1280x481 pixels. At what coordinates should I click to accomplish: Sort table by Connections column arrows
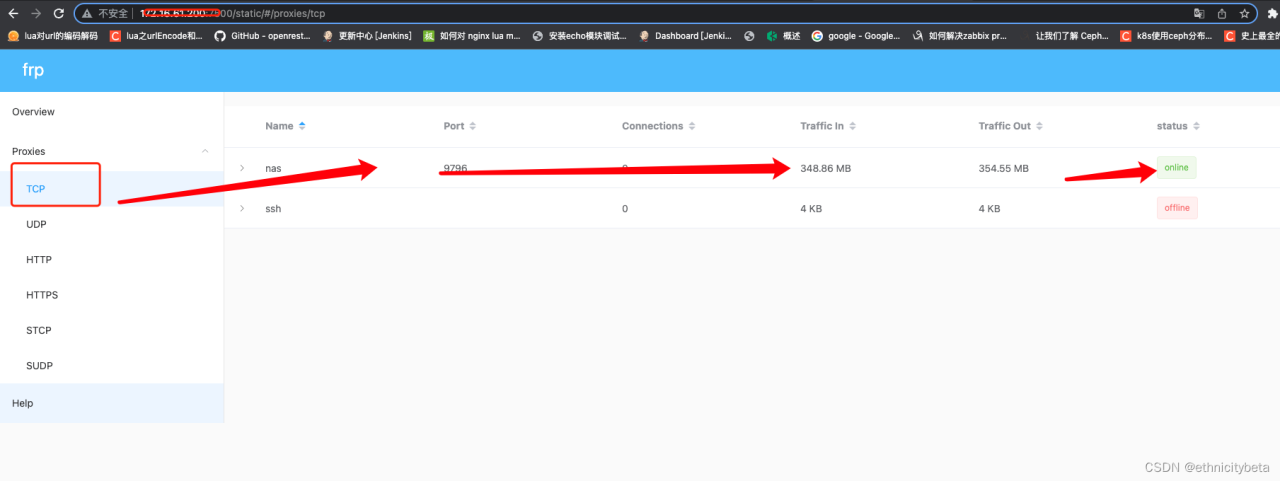click(x=692, y=126)
